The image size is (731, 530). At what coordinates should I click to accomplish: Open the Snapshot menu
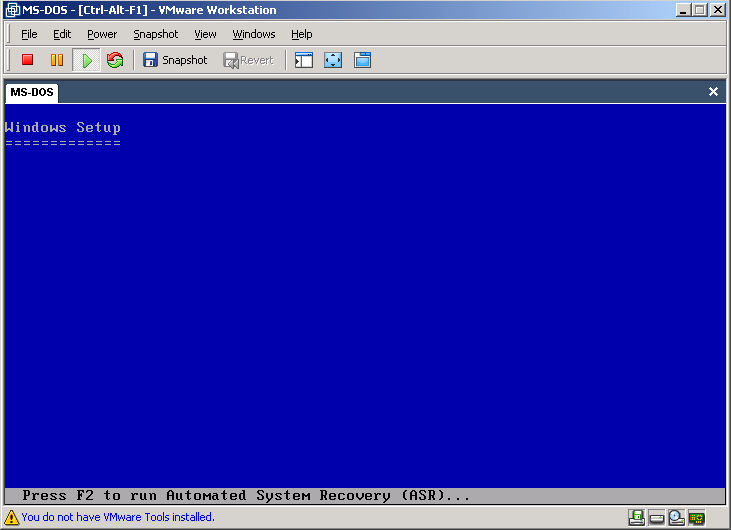click(x=156, y=34)
